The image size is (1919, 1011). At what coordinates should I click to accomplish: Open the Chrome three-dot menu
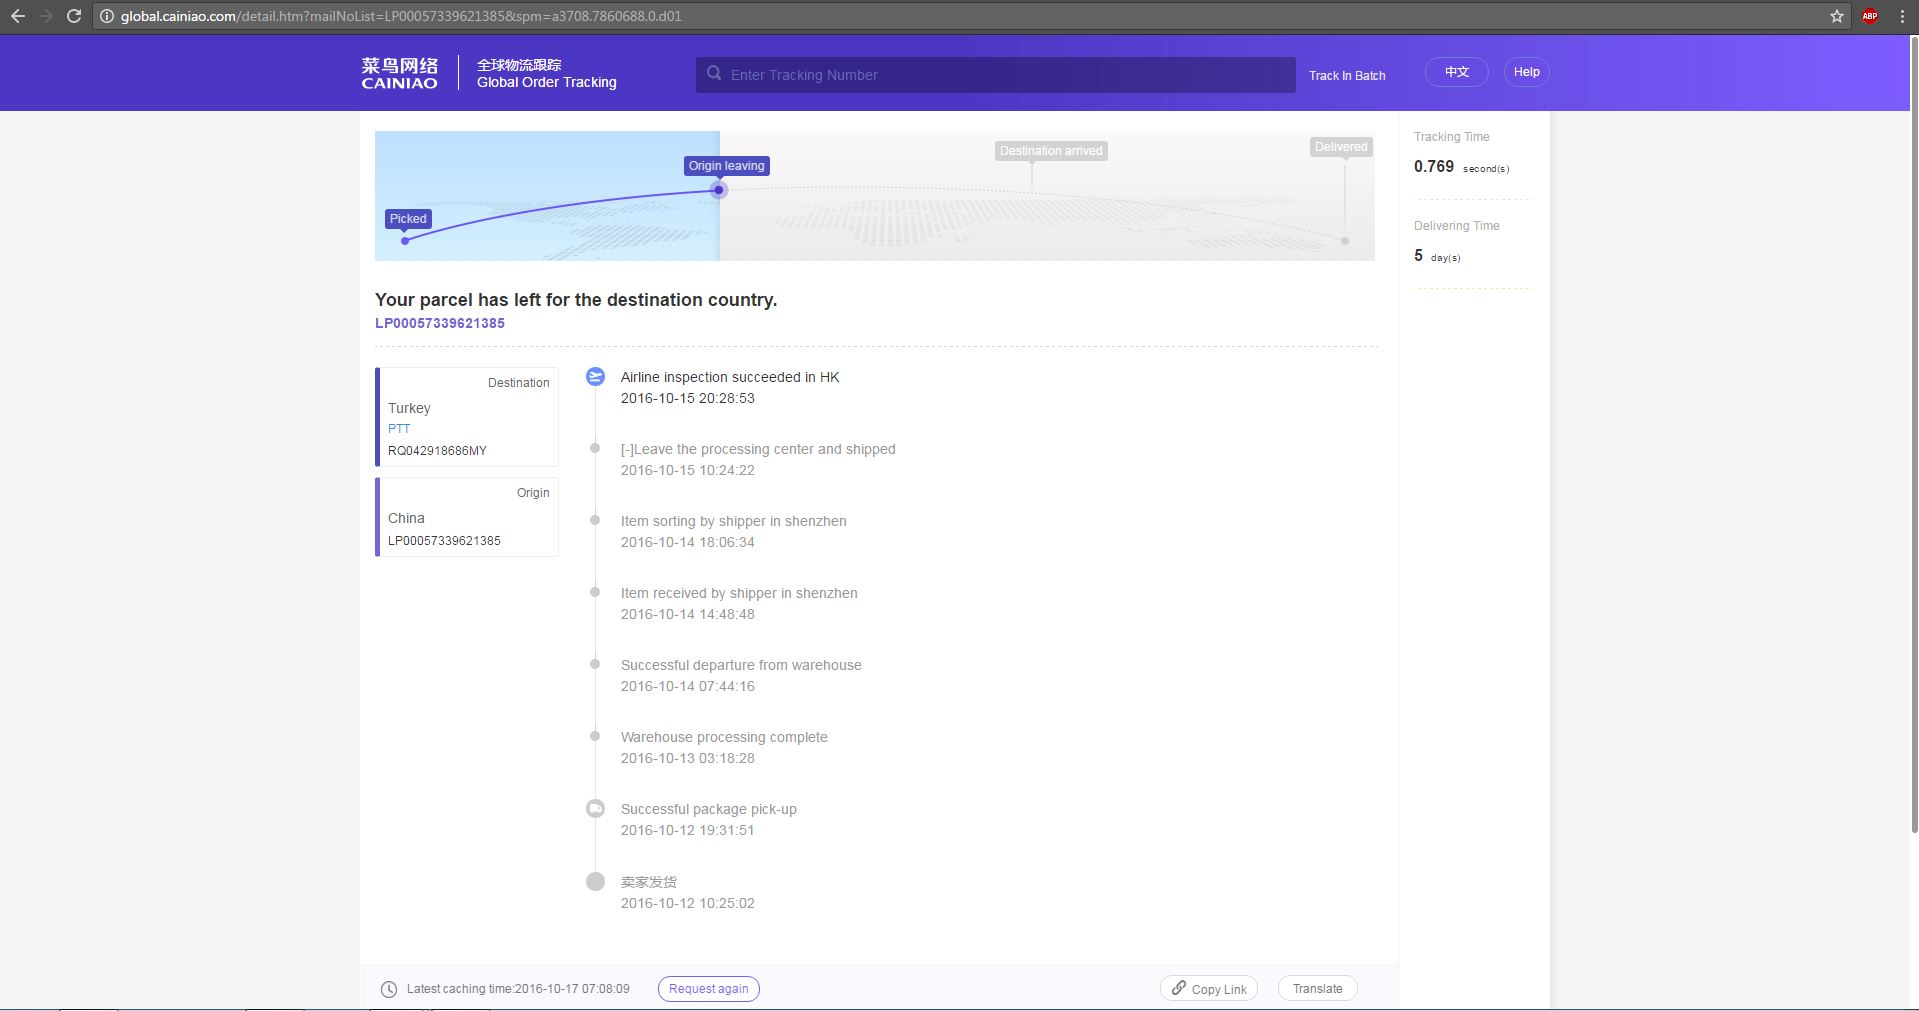(x=1901, y=16)
